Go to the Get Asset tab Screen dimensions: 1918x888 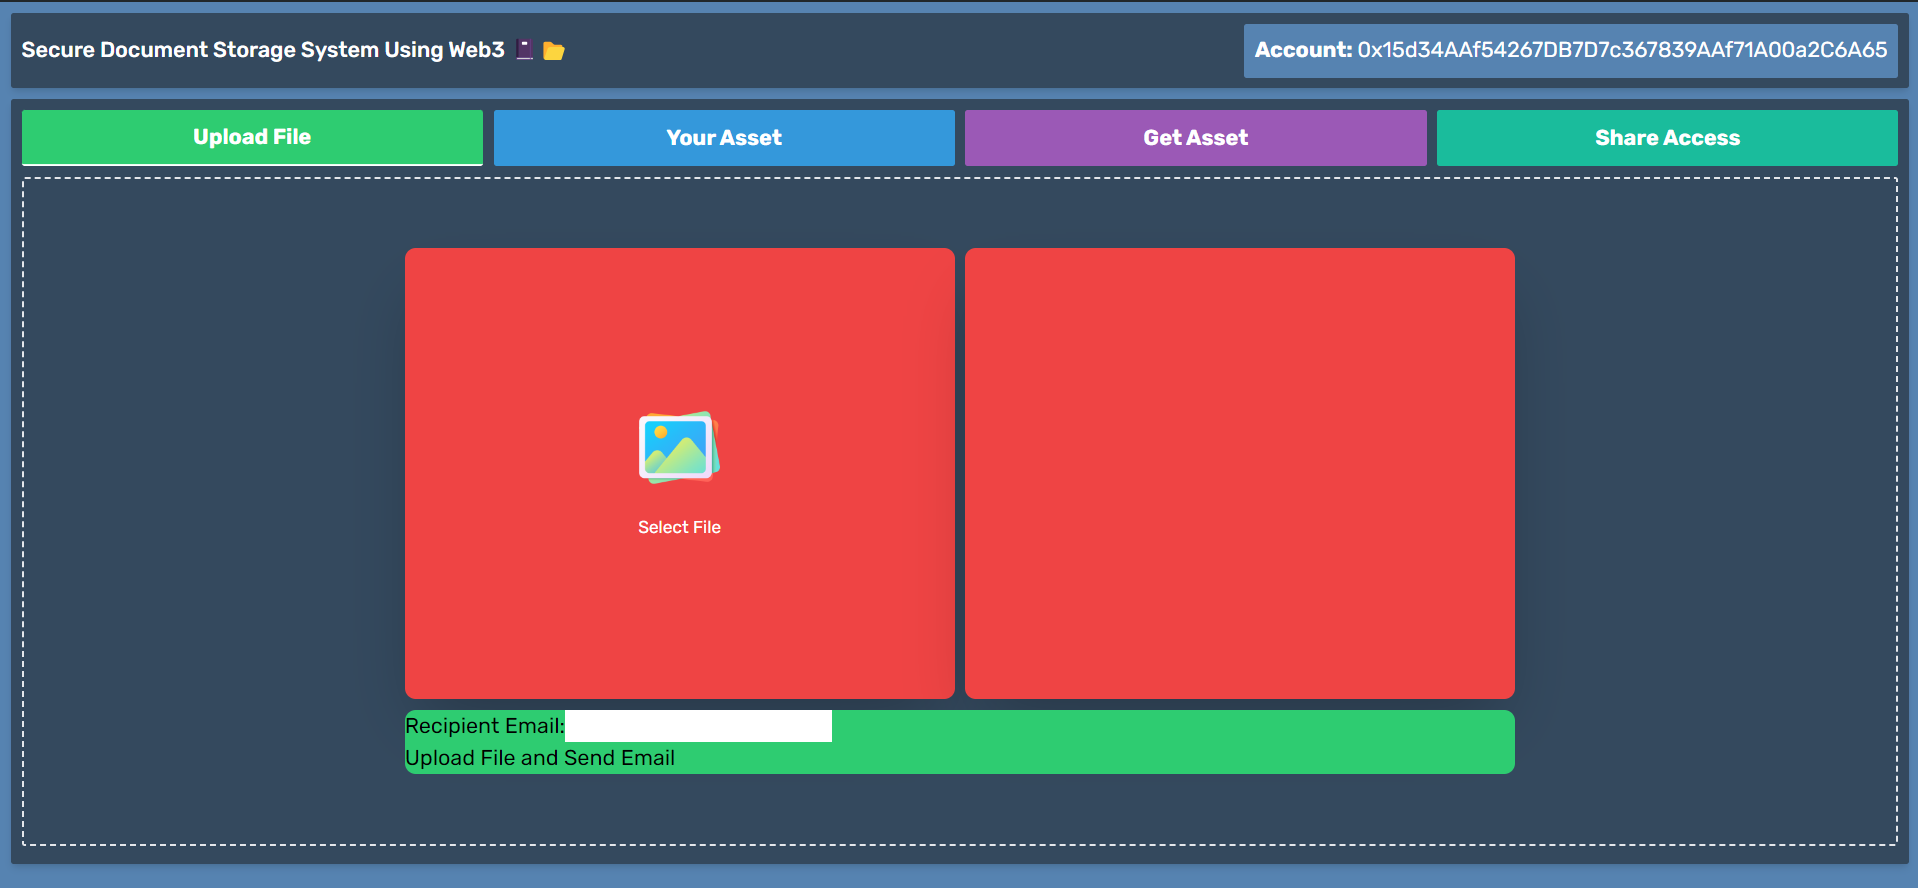click(1195, 138)
